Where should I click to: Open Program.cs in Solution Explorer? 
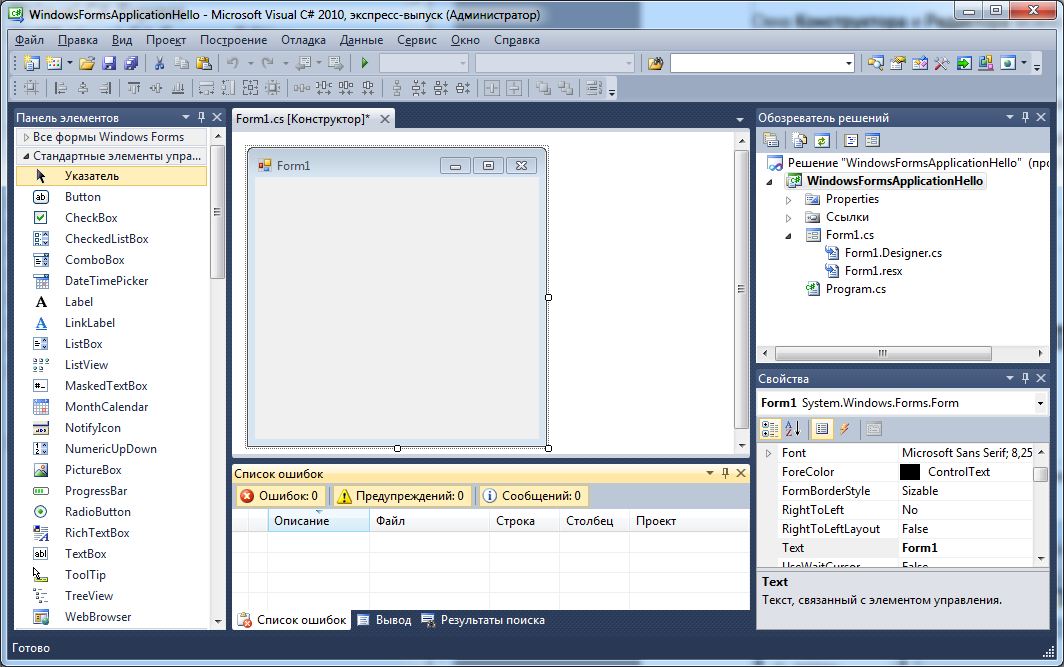(x=855, y=289)
